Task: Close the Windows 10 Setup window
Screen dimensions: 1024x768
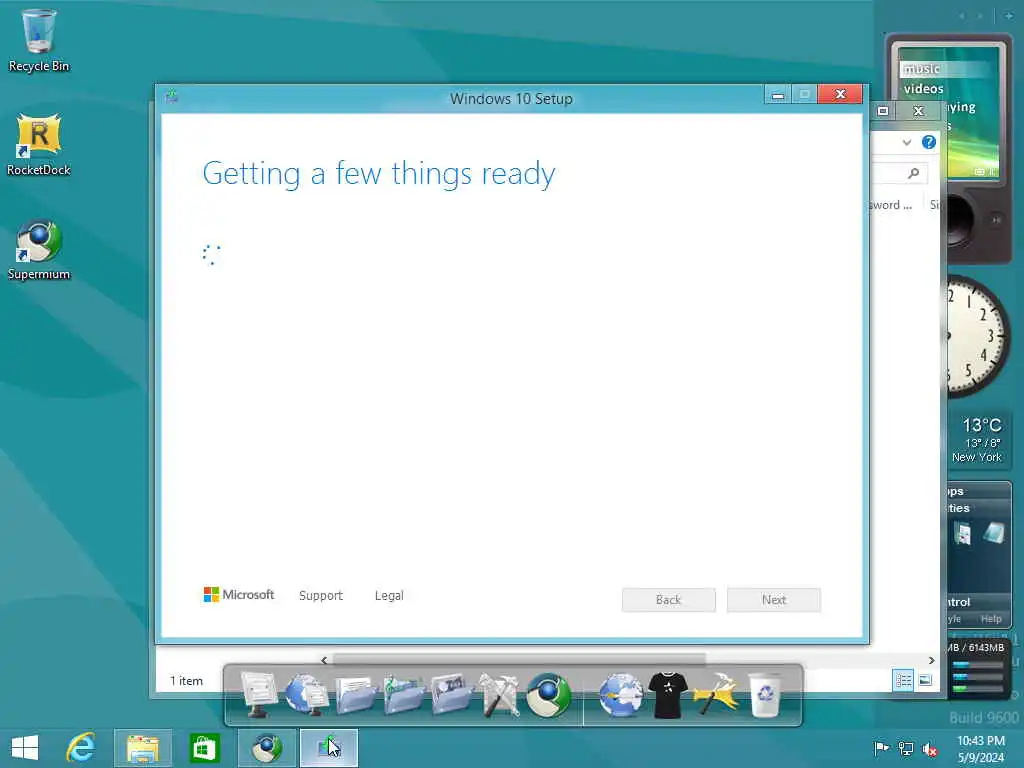Action: tap(840, 95)
